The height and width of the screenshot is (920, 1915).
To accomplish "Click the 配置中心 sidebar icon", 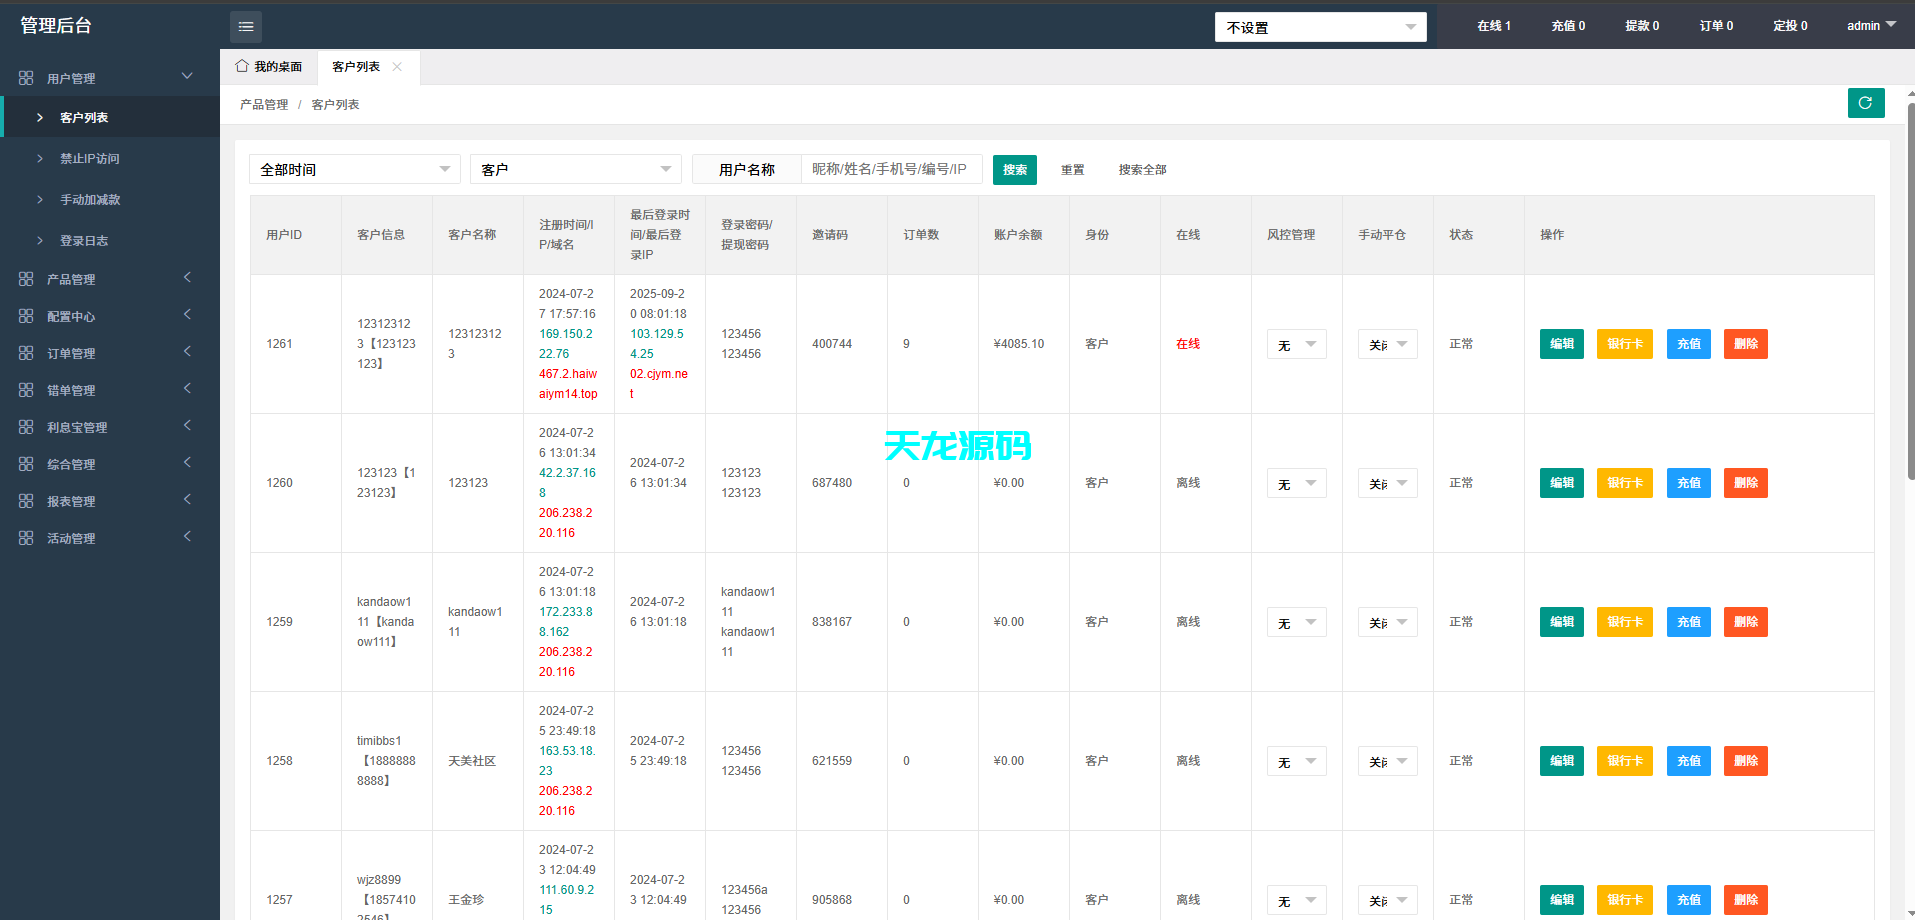I will coord(27,315).
